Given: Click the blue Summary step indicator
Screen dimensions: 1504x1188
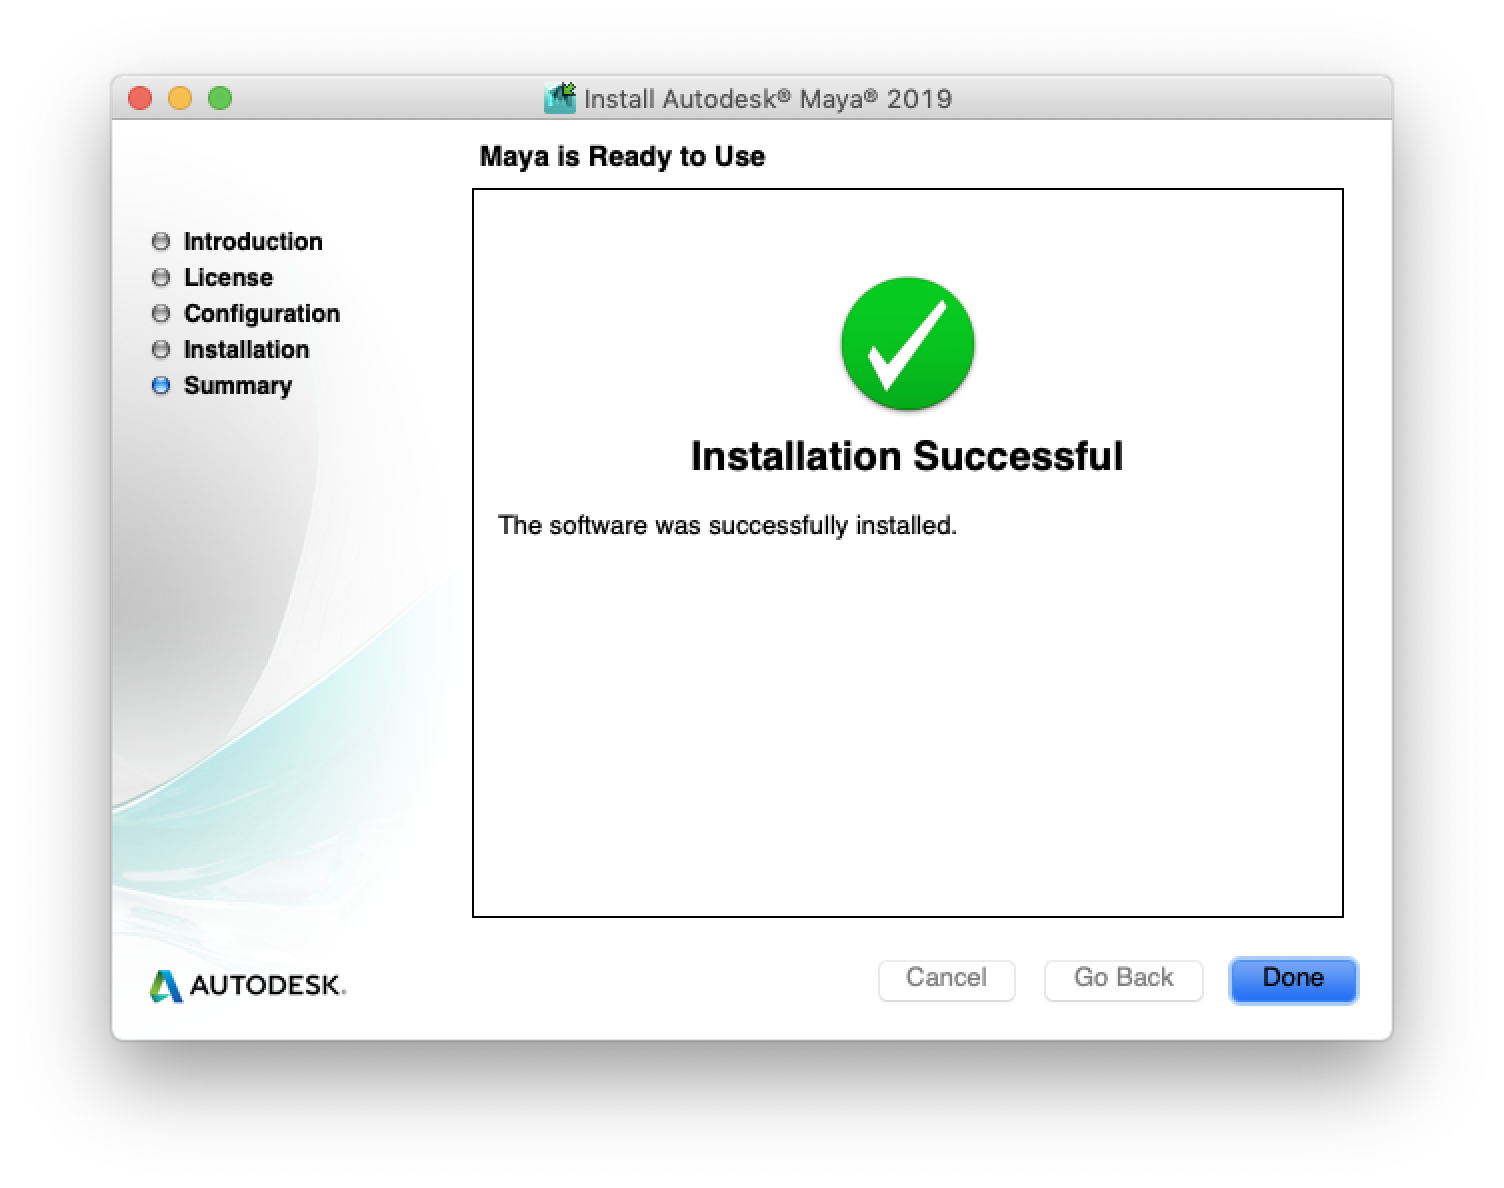Looking at the screenshot, I should [x=161, y=385].
